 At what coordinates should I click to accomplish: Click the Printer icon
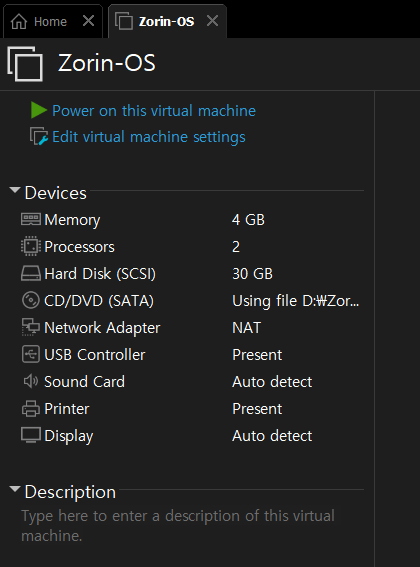point(31,409)
